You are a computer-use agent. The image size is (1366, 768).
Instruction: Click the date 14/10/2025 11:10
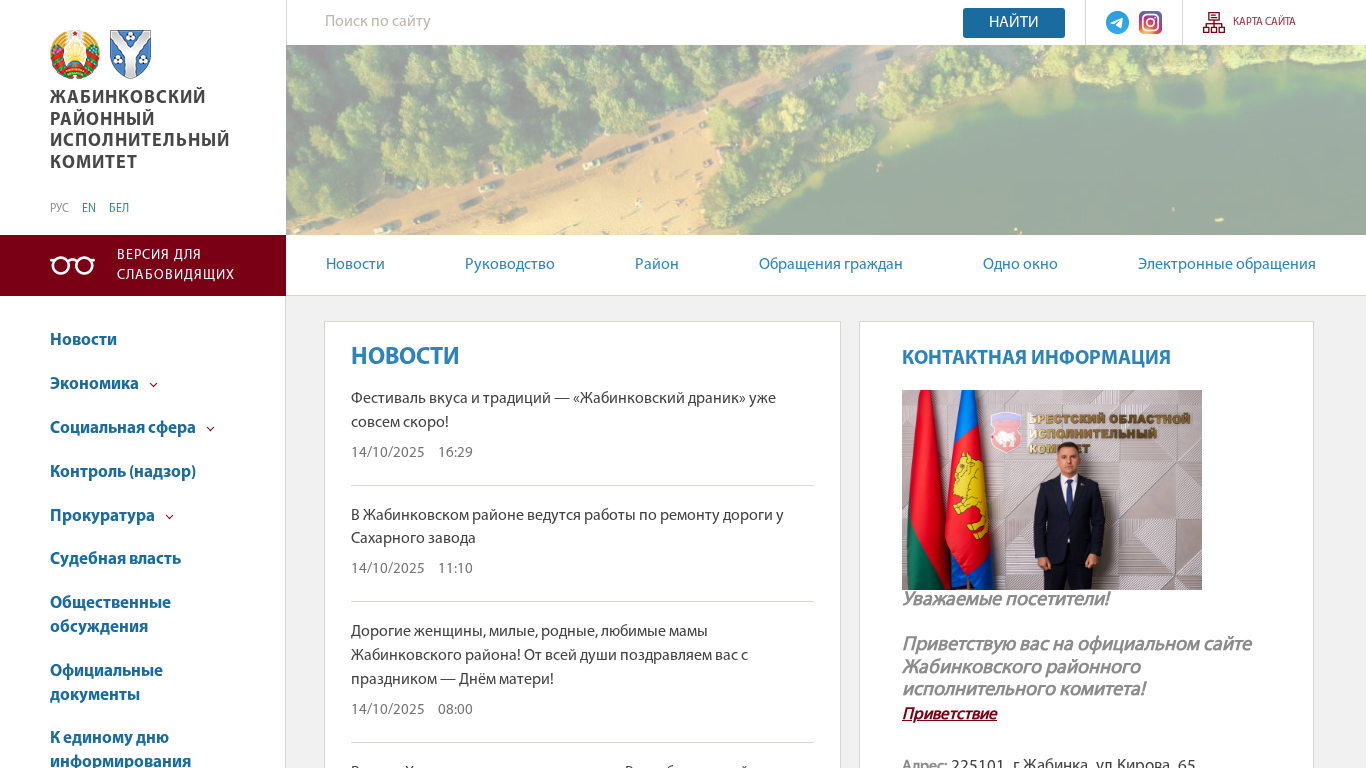pyautogui.click(x=412, y=569)
